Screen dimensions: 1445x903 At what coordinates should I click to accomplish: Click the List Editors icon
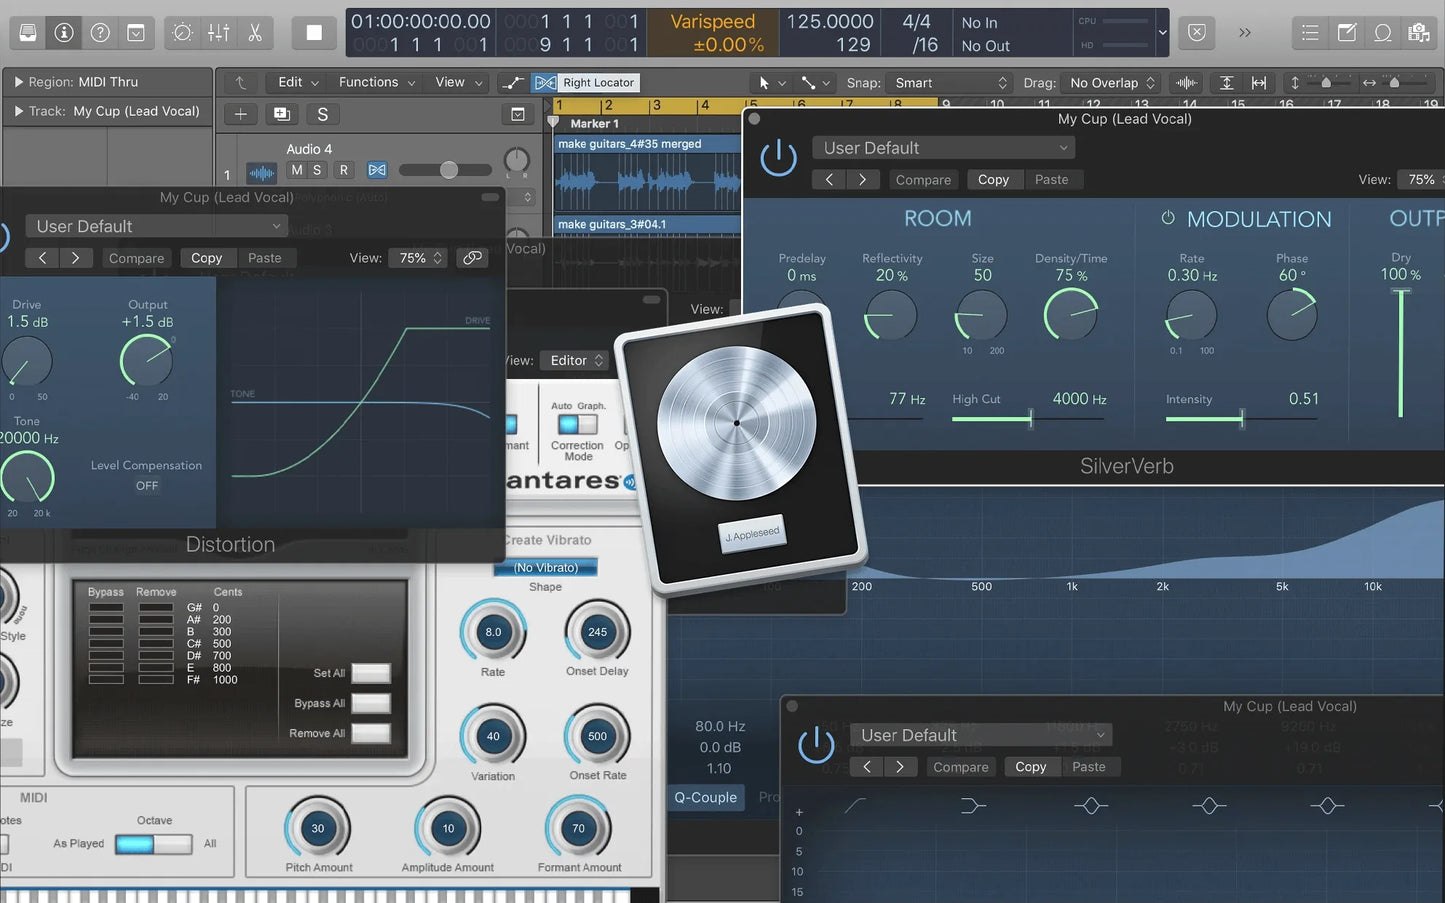point(1310,32)
